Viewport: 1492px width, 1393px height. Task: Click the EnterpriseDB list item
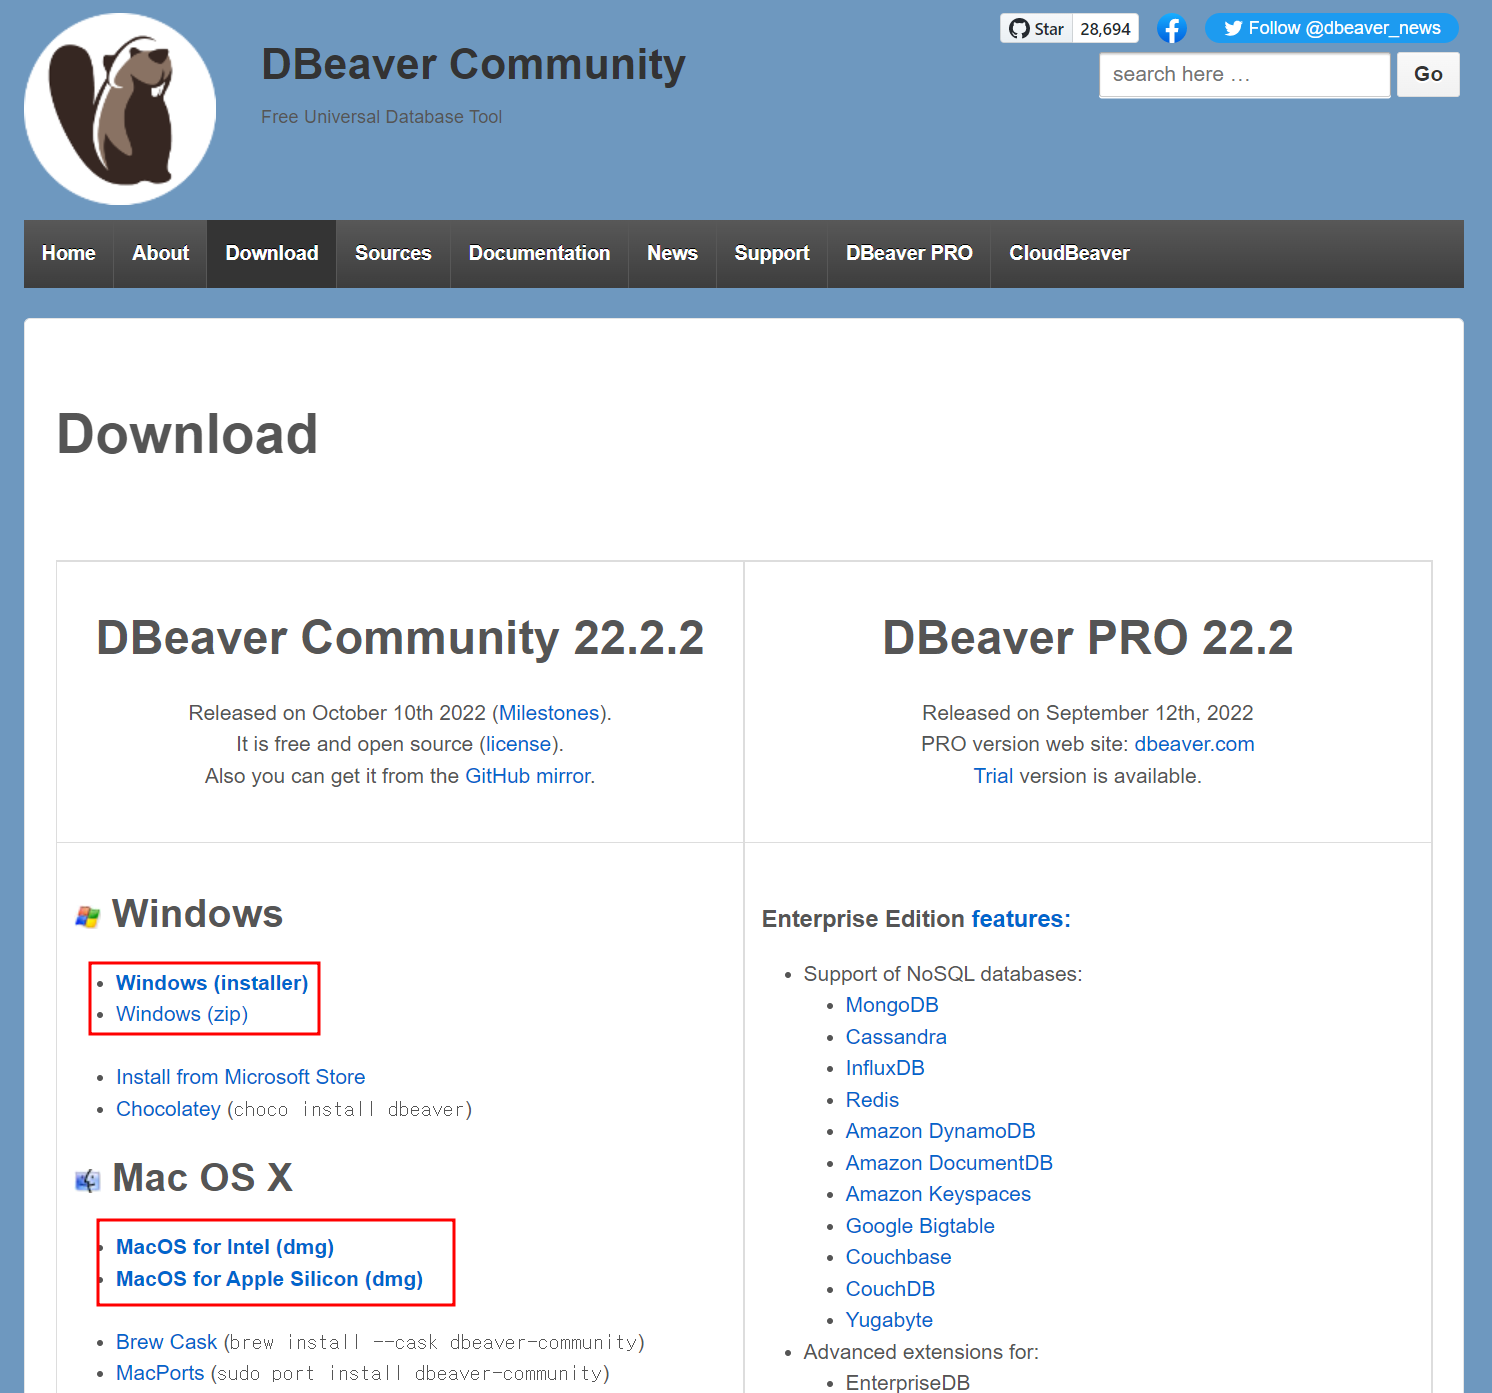click(908, 1383)
